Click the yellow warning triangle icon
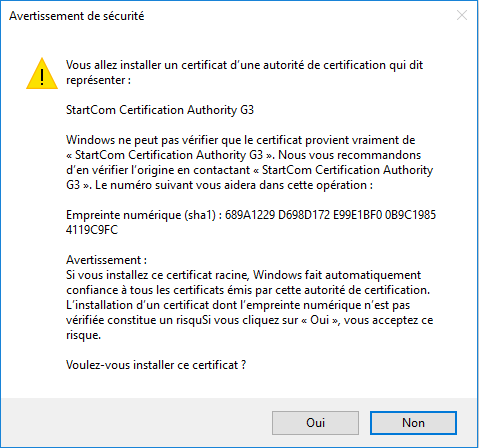Screen dimensions: 479x448 click(x=42, y=74)
